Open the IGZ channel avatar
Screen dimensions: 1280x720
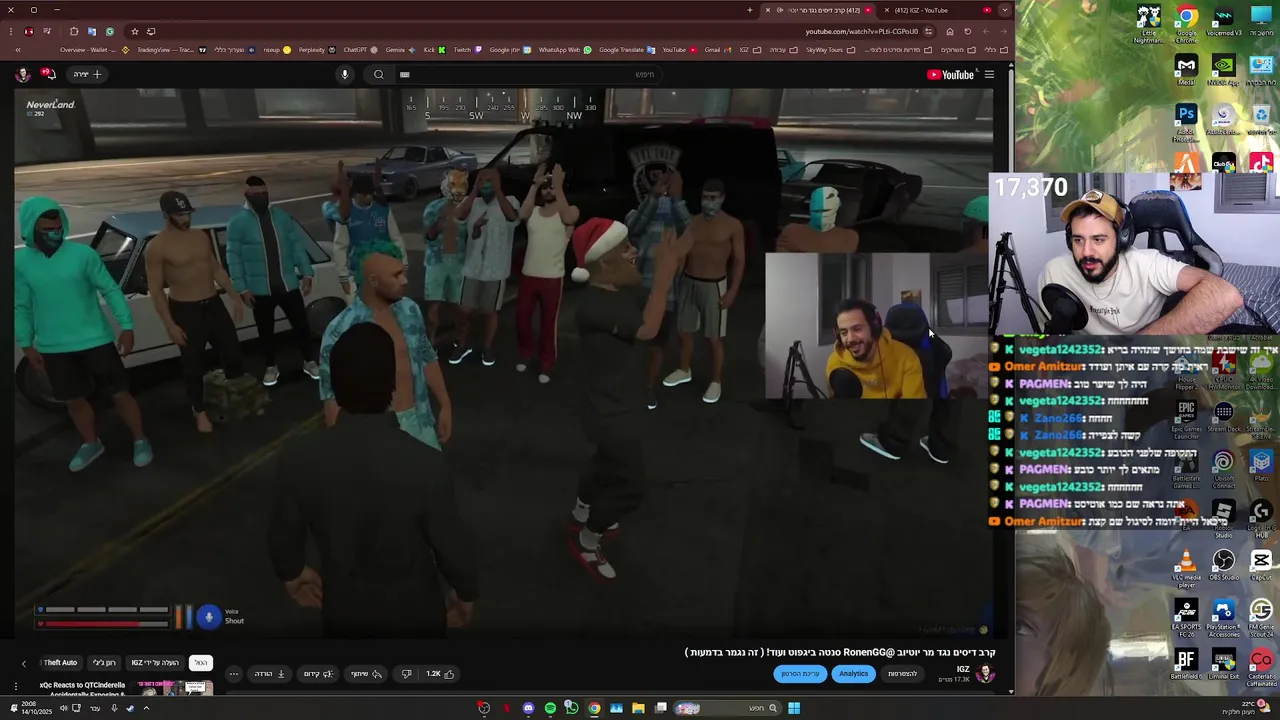click(x=986, y=673)
